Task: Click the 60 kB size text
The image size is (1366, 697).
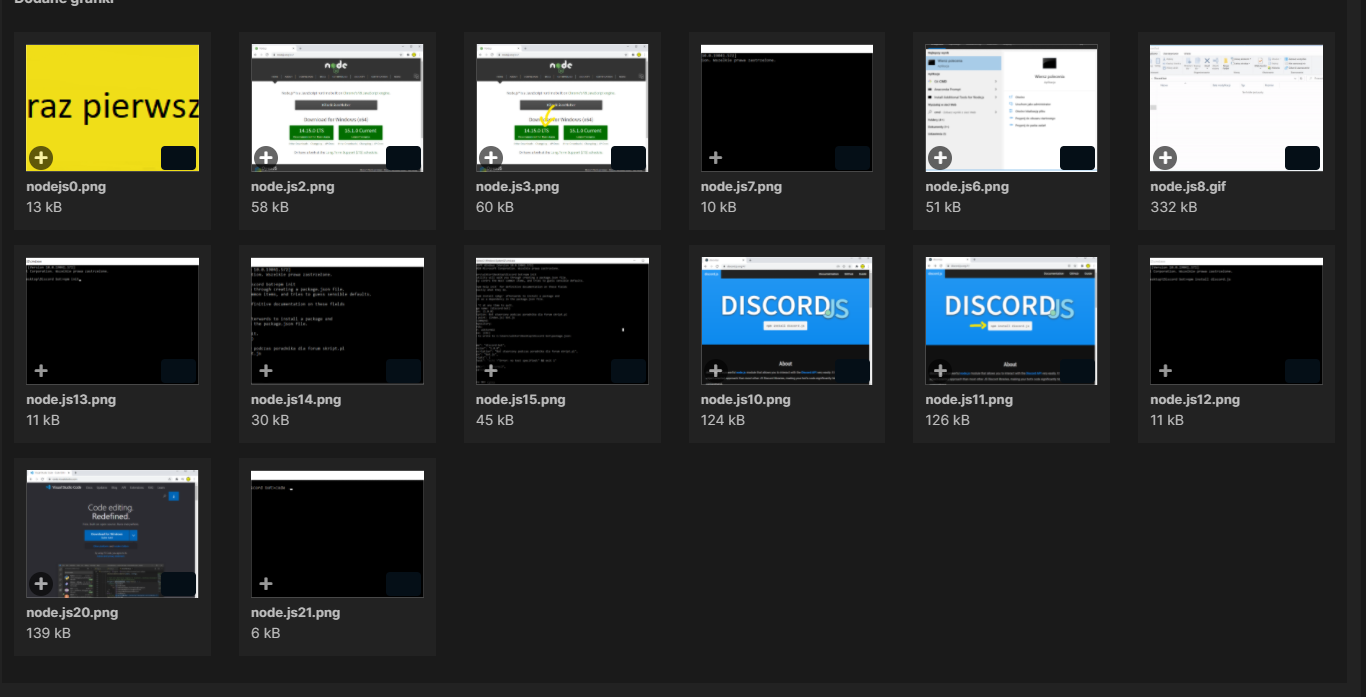Action: click(x=495, y=207)
